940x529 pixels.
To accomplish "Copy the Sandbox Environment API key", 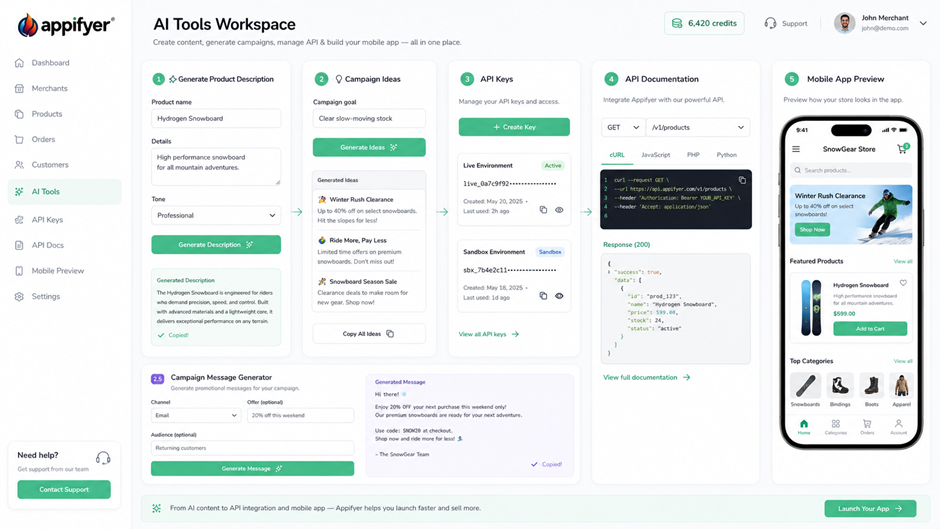I will pyautogui.click(x=543, y=296).
